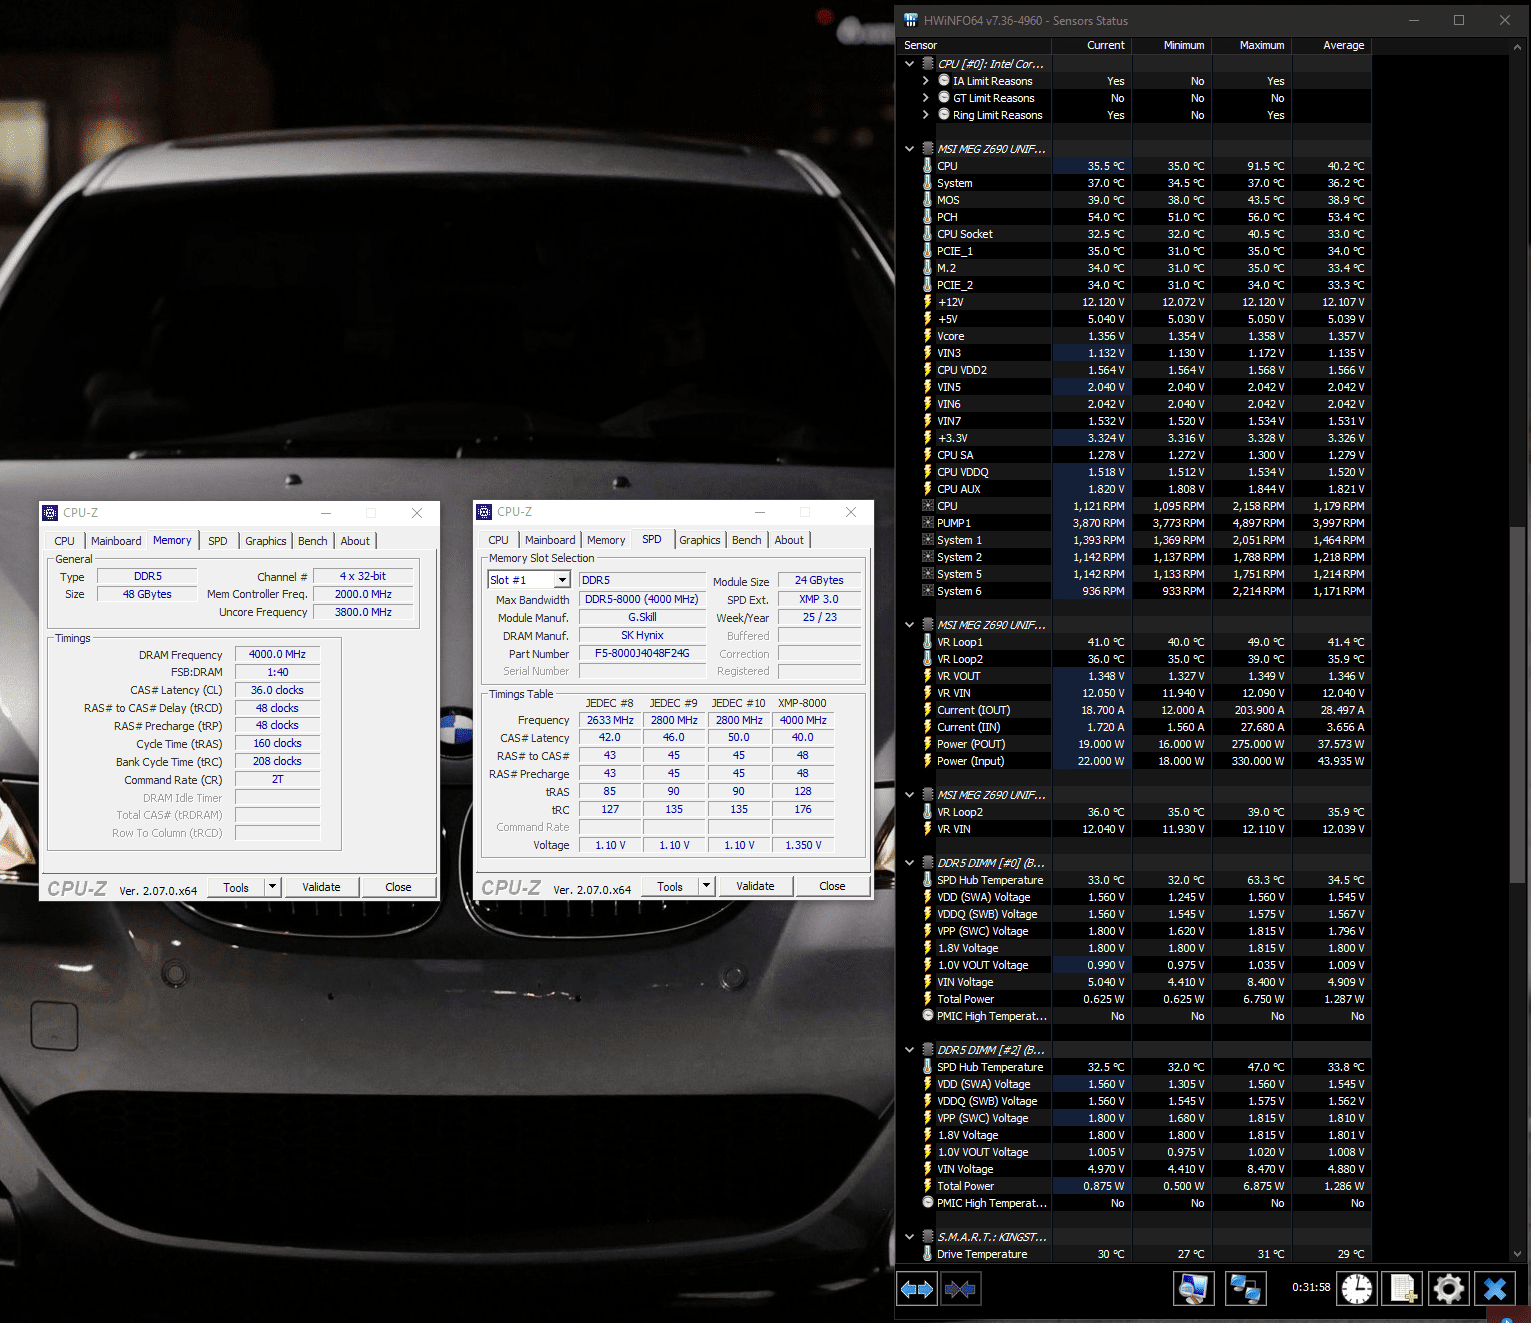Viewport: 1531px width, 1323px height.
Task: Open the system summary monitor icon in HWiNFO
Action: (1193, 1289)
